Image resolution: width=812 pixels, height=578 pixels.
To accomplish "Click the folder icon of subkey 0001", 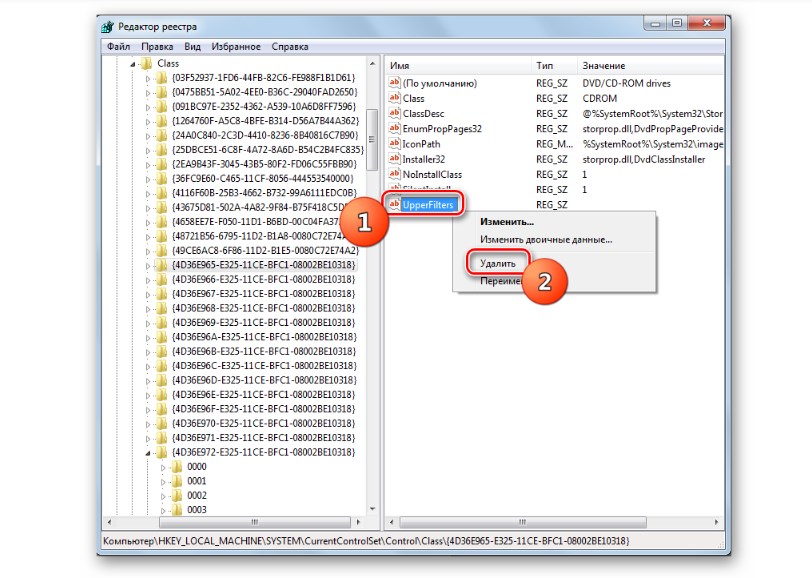I will [177, 481].
